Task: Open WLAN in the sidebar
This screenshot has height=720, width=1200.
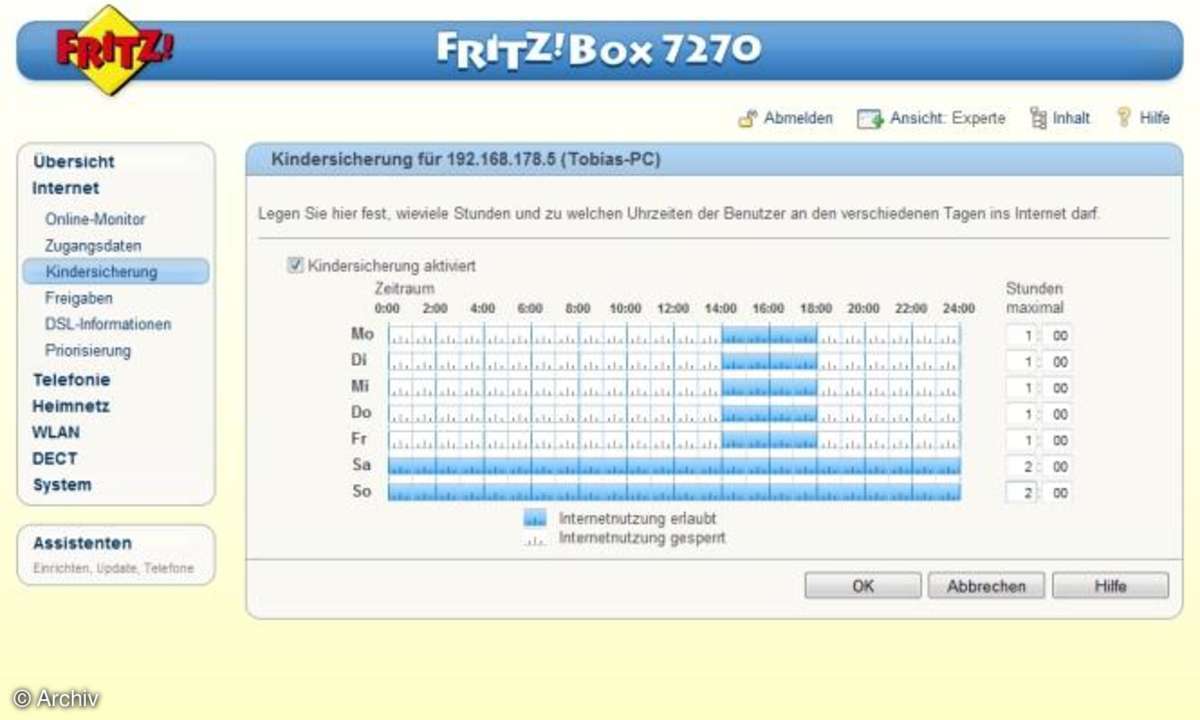Action: [x=56, y=433]
